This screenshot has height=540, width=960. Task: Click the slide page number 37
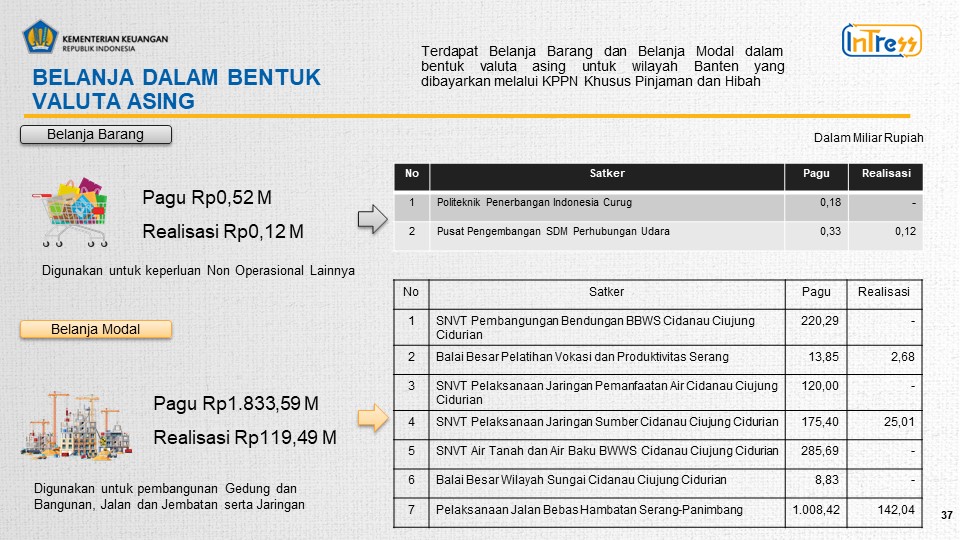946,514
